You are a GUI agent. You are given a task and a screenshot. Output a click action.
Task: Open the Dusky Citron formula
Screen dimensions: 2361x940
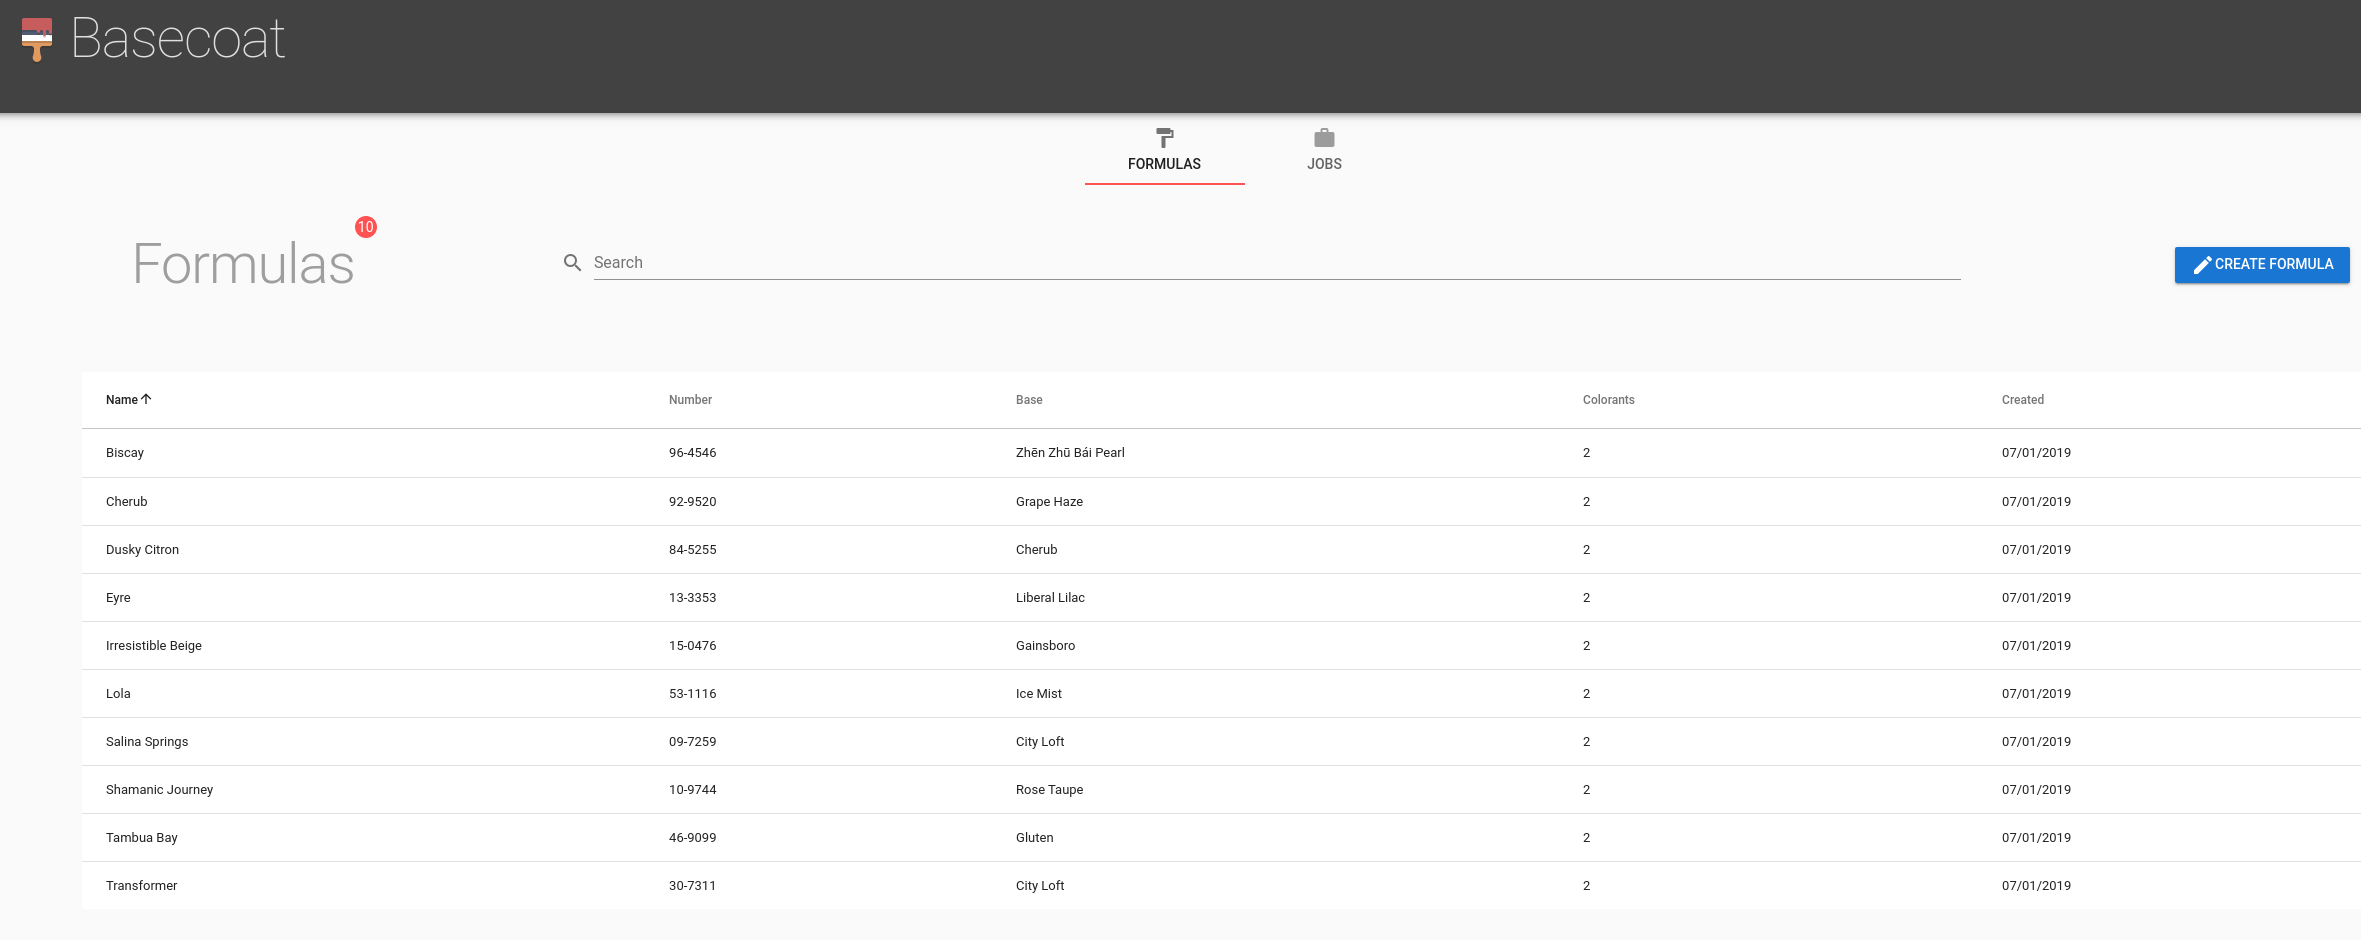click(x=142, y=550)
